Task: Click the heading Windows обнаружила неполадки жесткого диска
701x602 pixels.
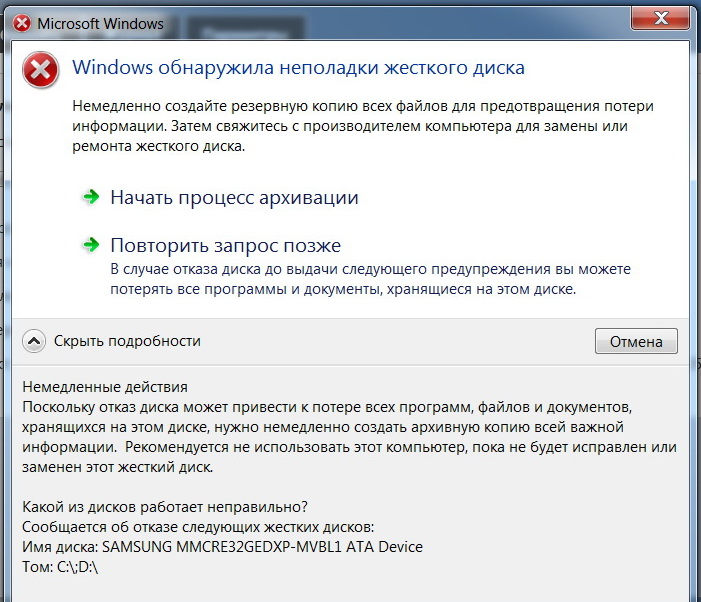Action: click(x=299, y=68)
